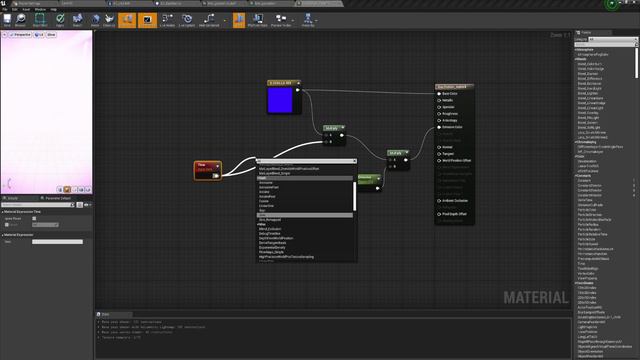This screenshot has width=640, height=360.
Task: Open the Window menu
Action: [x=40, y=9]
